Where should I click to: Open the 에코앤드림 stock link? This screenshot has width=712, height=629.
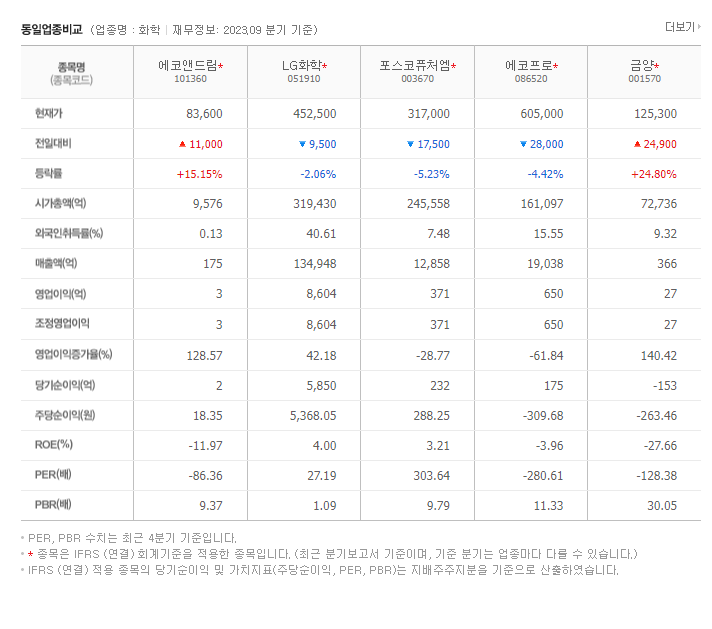click(188, 66)
